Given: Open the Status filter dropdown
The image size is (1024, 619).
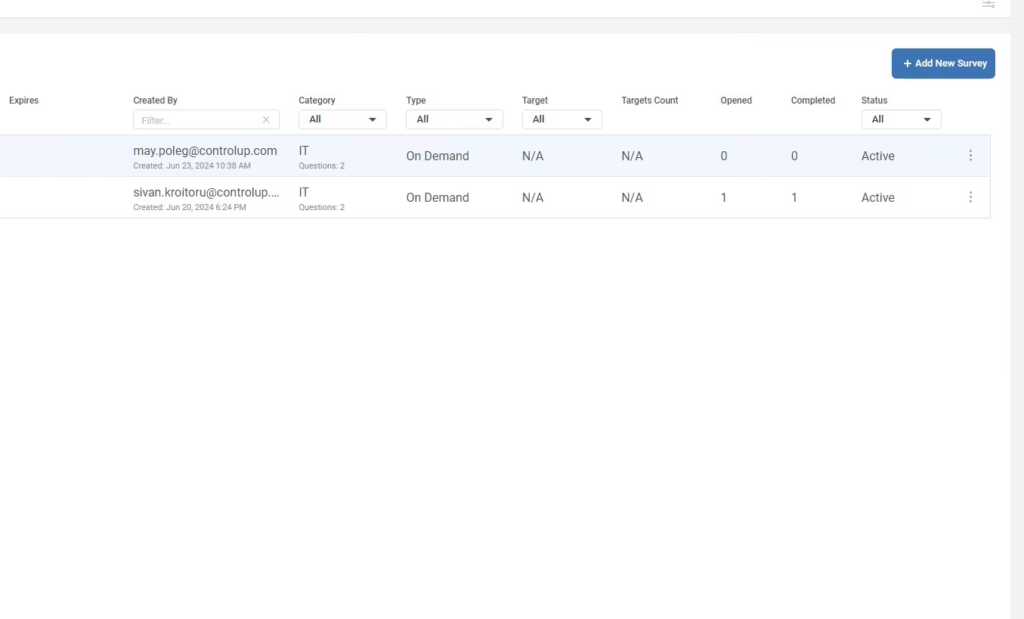Looking at the screenshot, I should point(901,120).
